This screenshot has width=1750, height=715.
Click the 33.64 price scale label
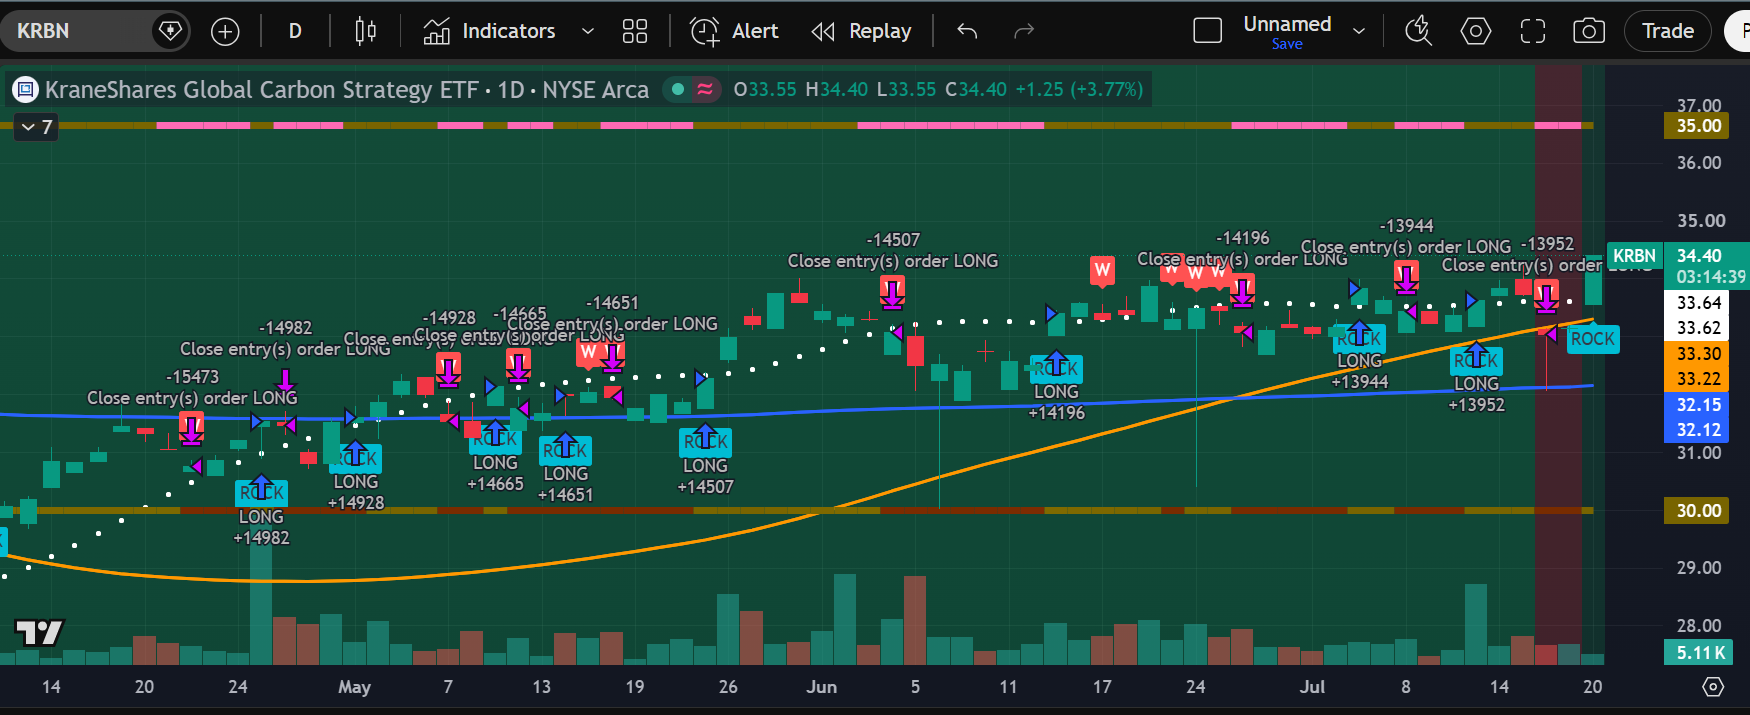(1699, 303)
